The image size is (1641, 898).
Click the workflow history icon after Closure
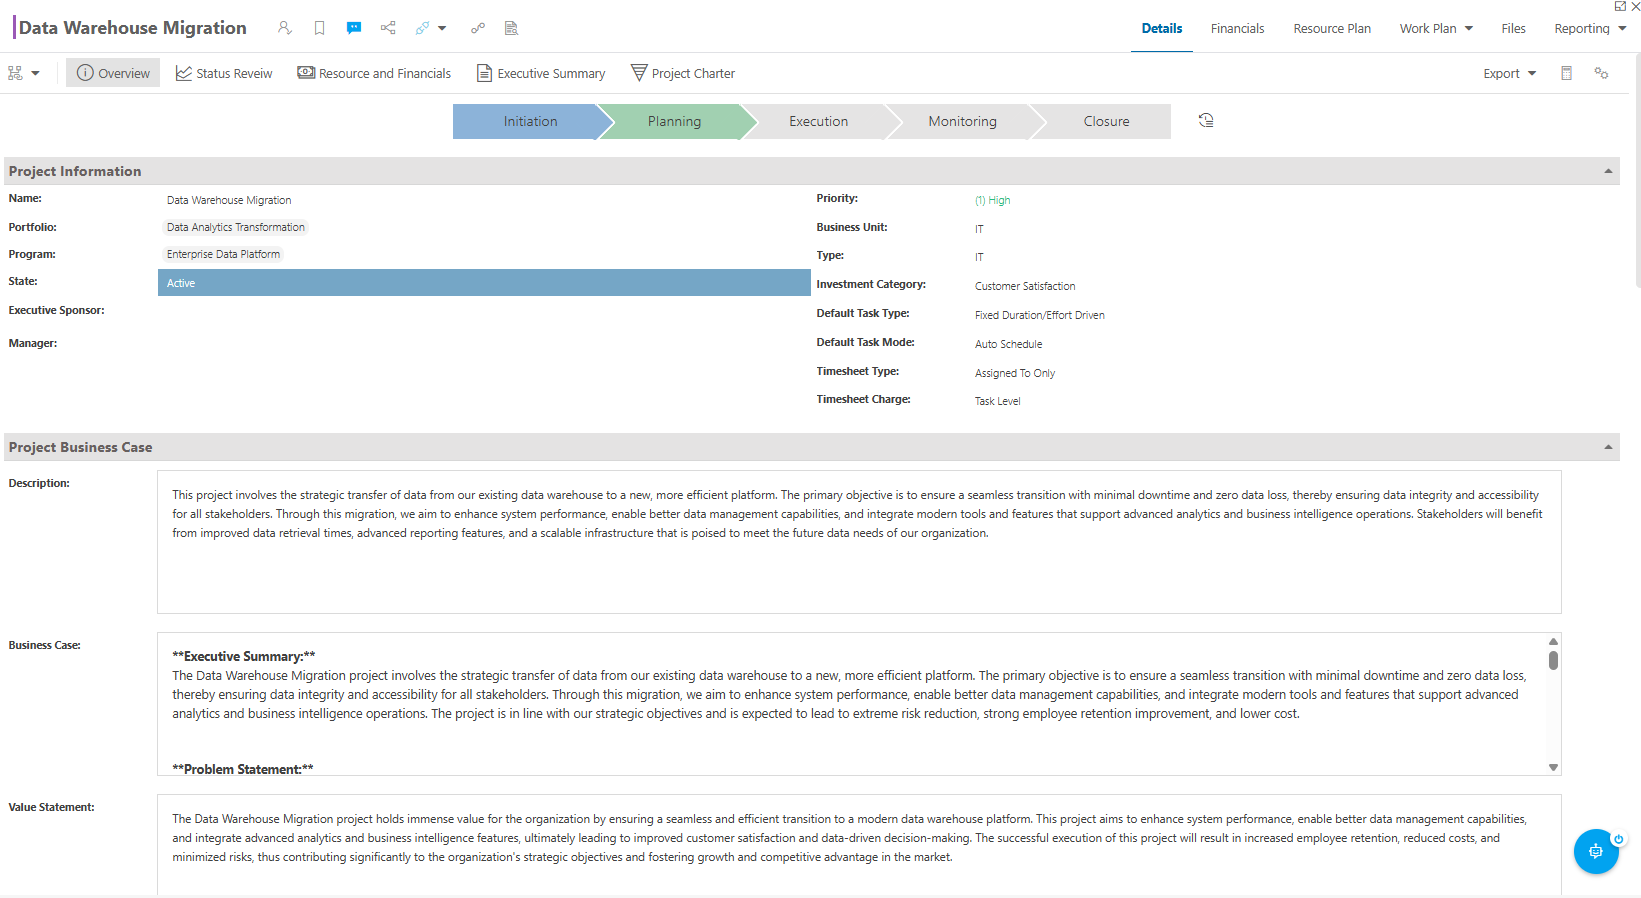tap(1206, 120)
